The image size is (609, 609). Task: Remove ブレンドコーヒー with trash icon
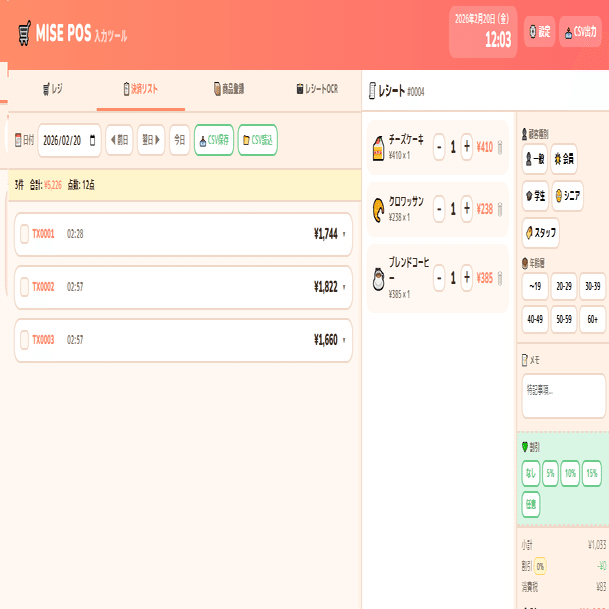pyautogui.click(x=500, y=278)
